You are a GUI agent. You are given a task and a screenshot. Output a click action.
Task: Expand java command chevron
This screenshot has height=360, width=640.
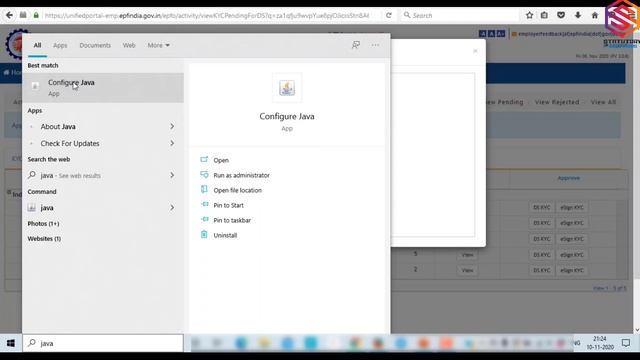coord(172,208)
